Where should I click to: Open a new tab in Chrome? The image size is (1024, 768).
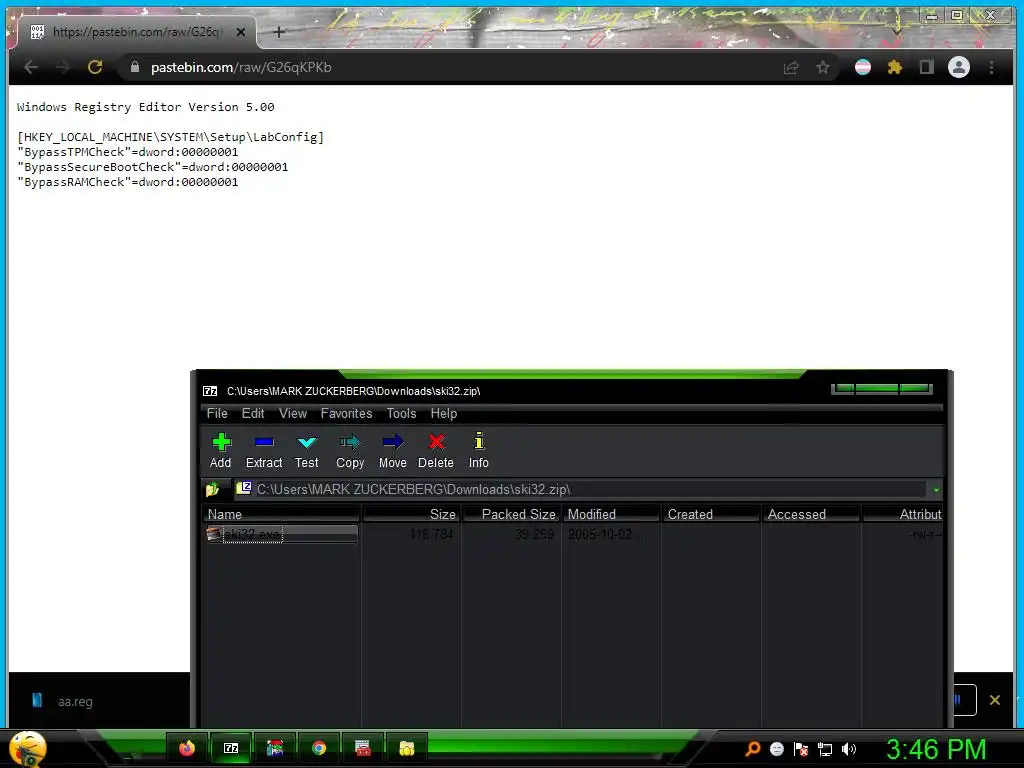click(279, 31)
